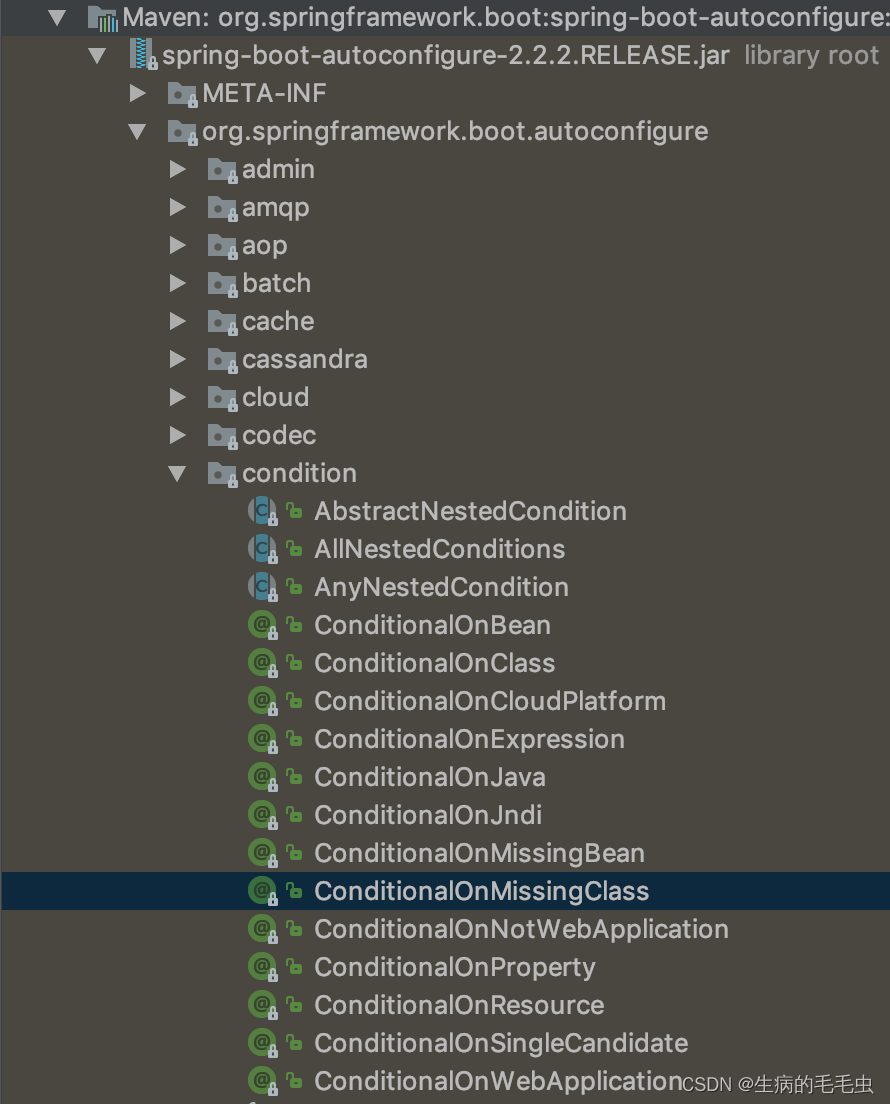Select ConditionalOnSingleCandidate entry
The height and width of the screenshot is (1104, 890).
click(x=501, y=1043)
